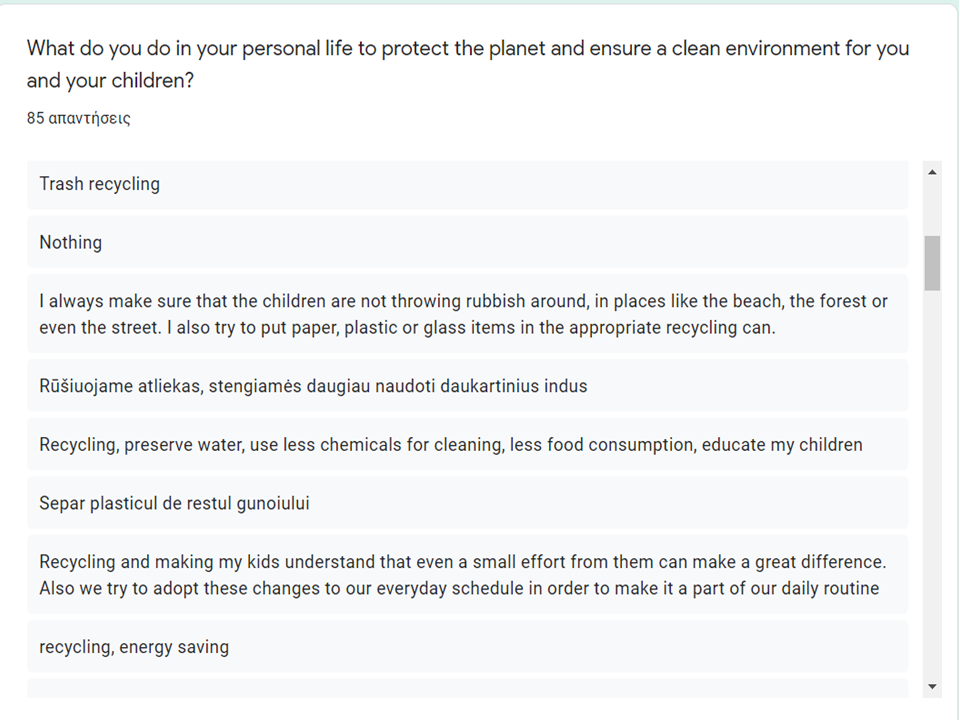Click the word 'Recycling' in the fifth response
This screenshot has height=720, width=960.
pos(69,444)
